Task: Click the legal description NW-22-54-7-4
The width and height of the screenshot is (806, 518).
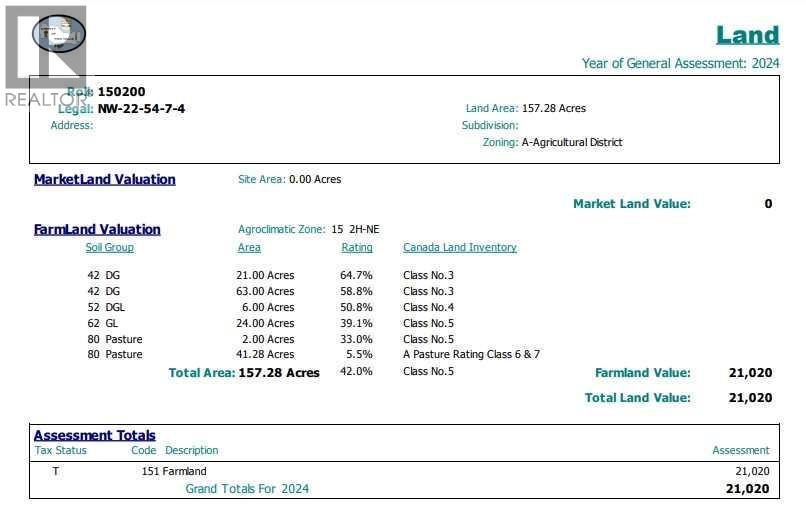Action: point(141,109)
